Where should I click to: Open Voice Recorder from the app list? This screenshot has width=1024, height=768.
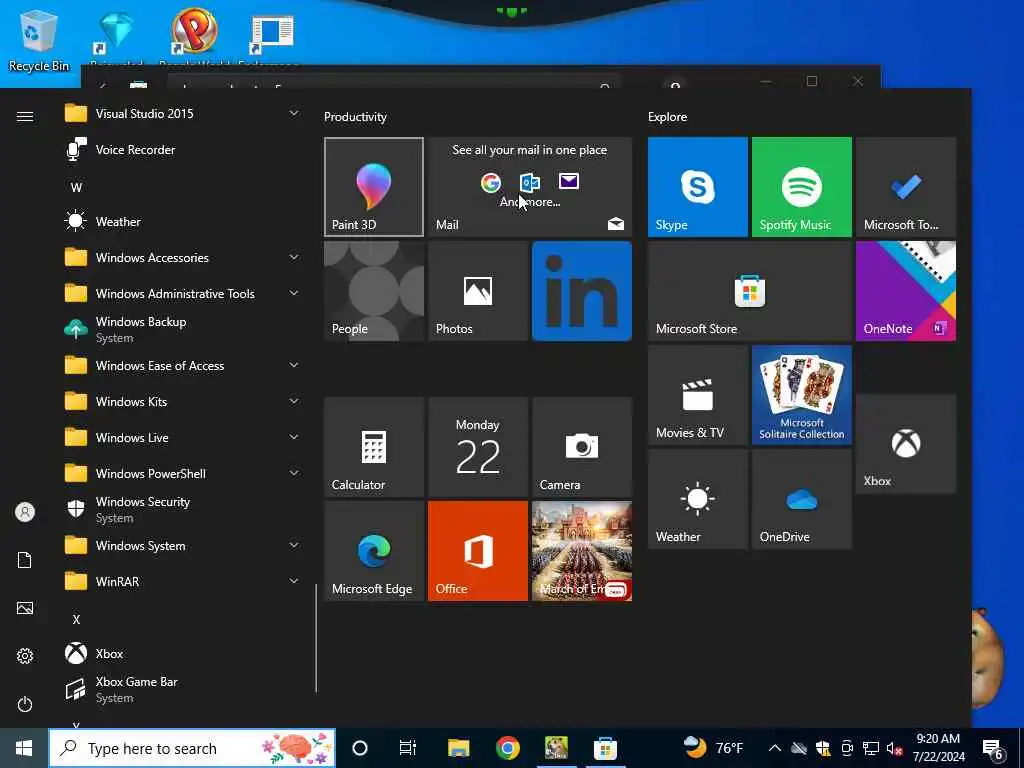(183, 150)
